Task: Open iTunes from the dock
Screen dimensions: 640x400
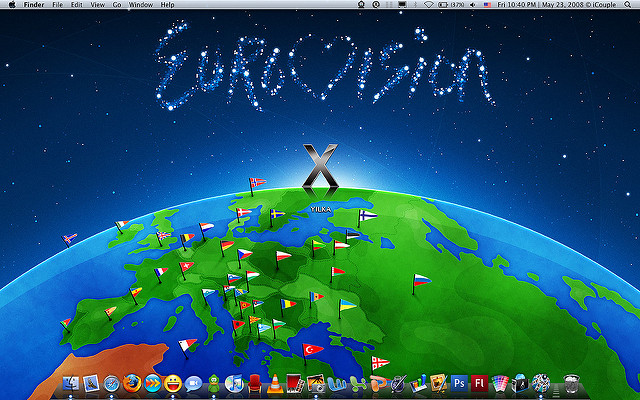Action: pos(234,383)
